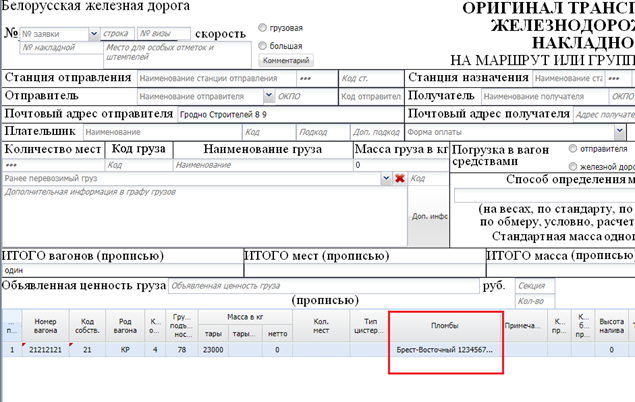The image size is (635, 402).
Task: Click the 'Пломбы' column header
Action: coord(444,325)
